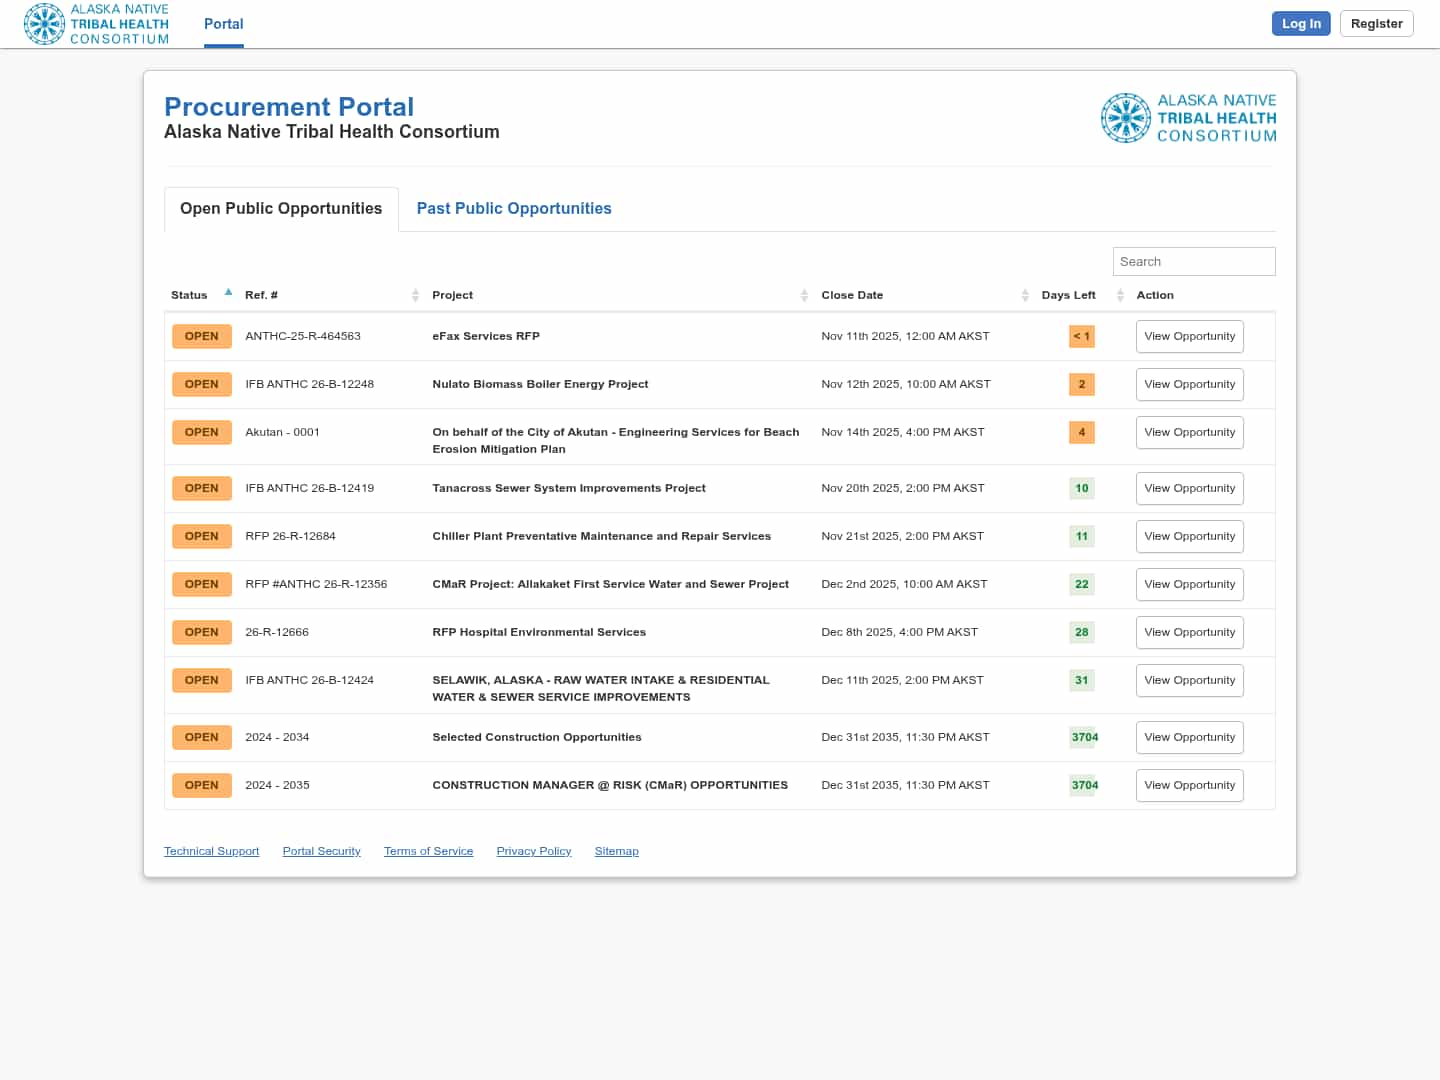This screenshot has height=1080, width=1440.
Task: Click the large ANTHC logo beside portal heading
Action: pyautogui.click(x=1188, y=118)
